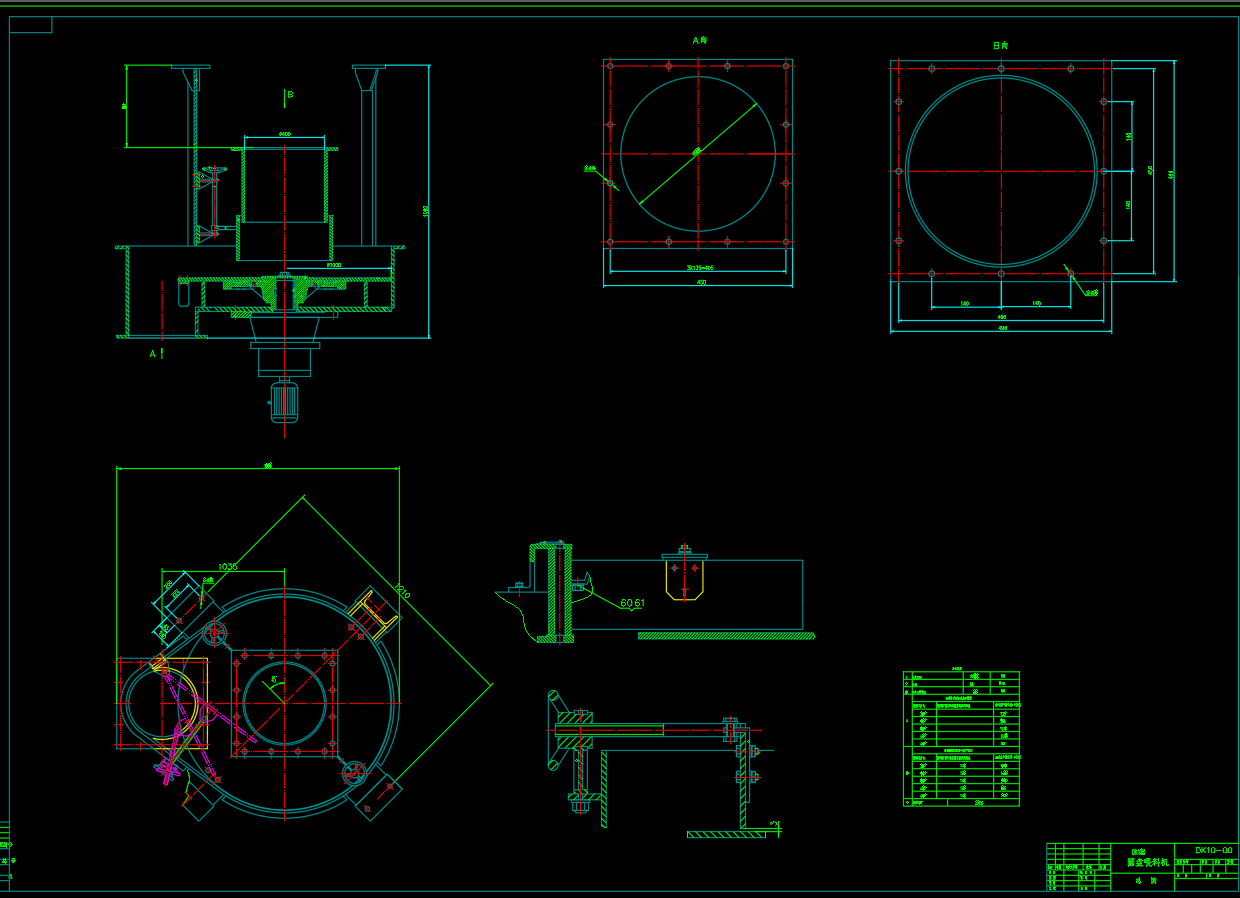Click the DK10-00 drawing number text
The height and width of the screenshot is (898, 1240).
pos(1213,851)
